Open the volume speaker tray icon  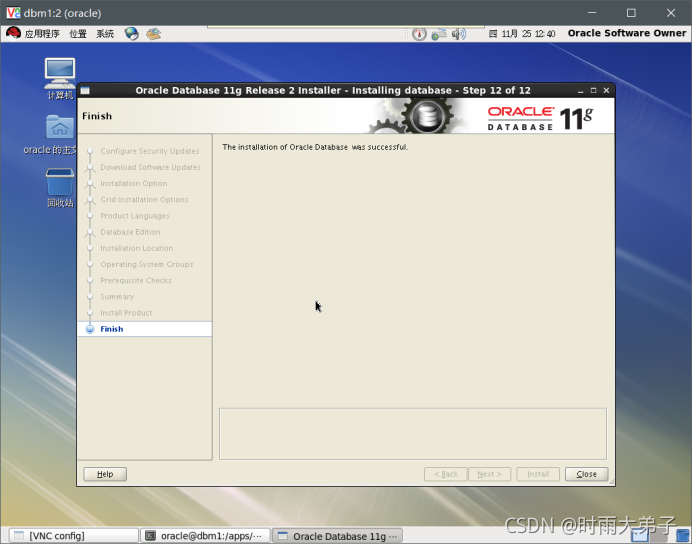(x=459, y=34)
